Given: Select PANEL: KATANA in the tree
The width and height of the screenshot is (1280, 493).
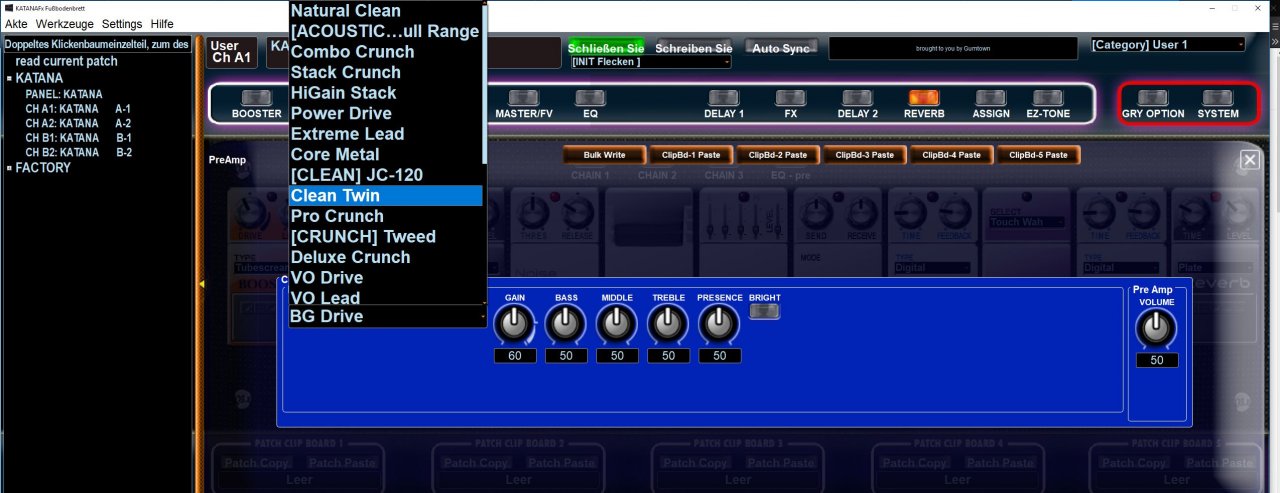Looking at the screenshot, I should 64,94.
